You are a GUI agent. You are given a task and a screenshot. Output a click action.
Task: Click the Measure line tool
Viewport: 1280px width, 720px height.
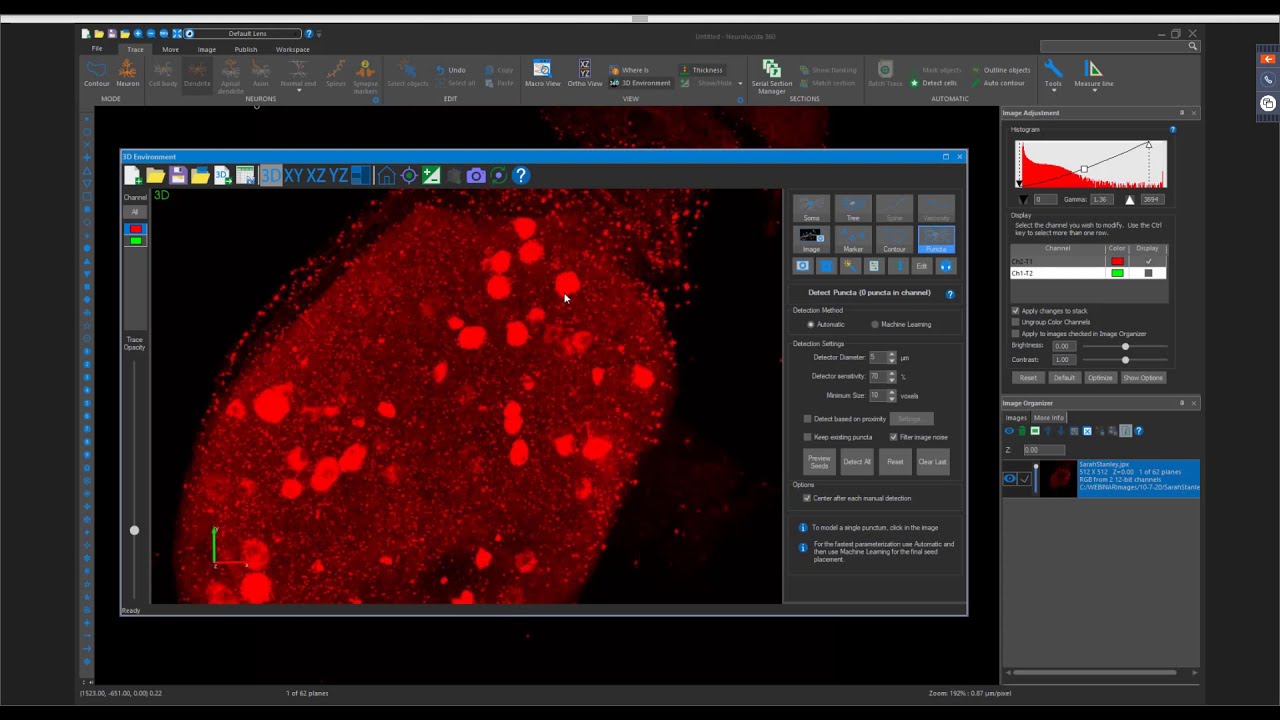coord(1093,73)
